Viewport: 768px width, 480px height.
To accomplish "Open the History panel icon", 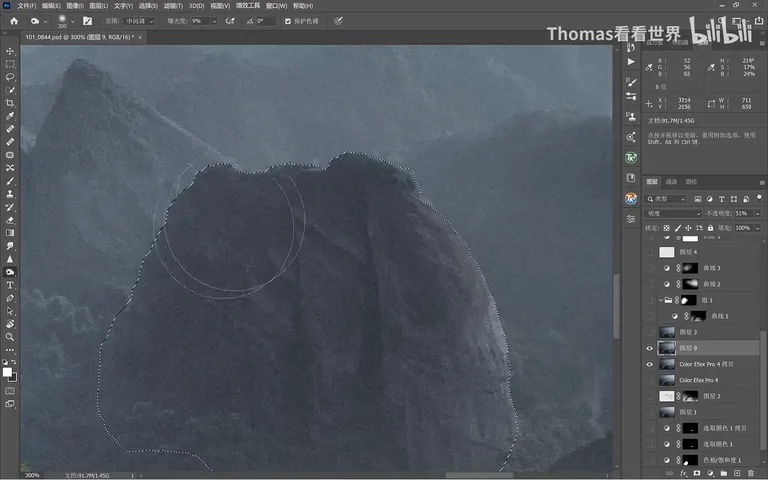I will 631,48.
